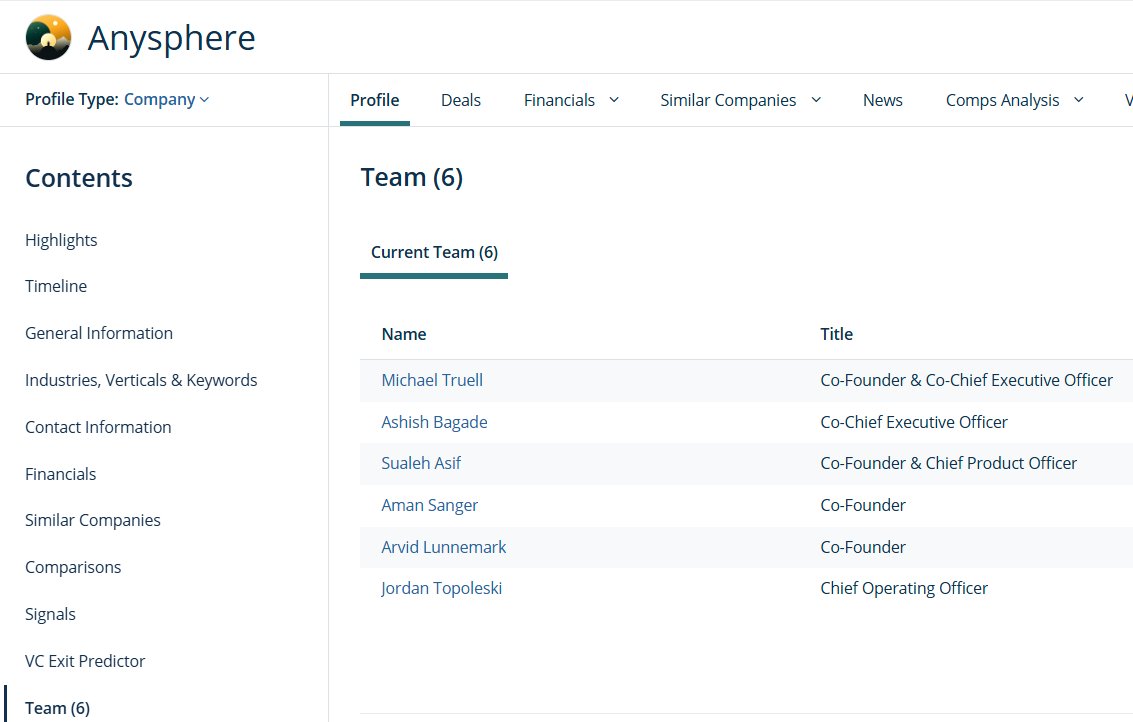The width and height of the screenshot is (1133, 722).
Task: Go to Industries, Verticals & Keywords section
Action: (x=141, y=380)
